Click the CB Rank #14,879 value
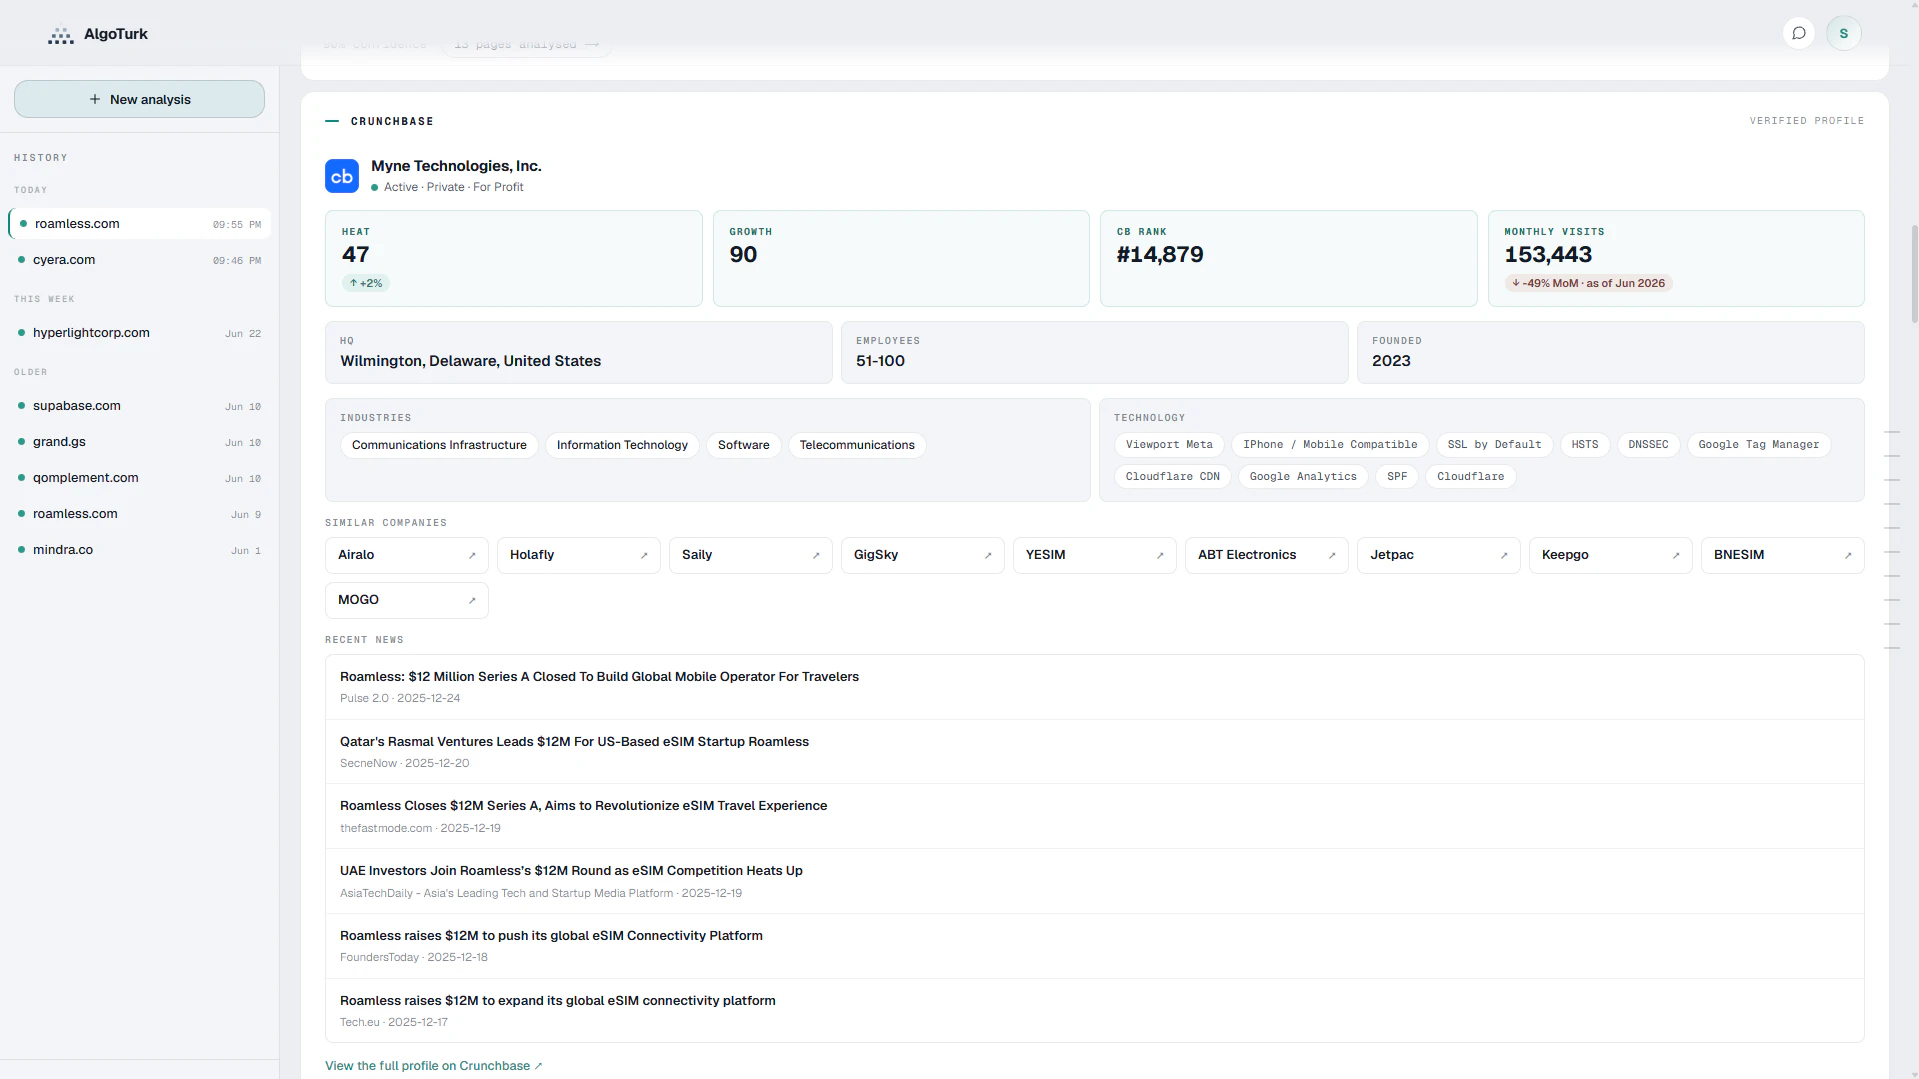Viewport: 1919px width, 1079px height. pos(1160,255)
